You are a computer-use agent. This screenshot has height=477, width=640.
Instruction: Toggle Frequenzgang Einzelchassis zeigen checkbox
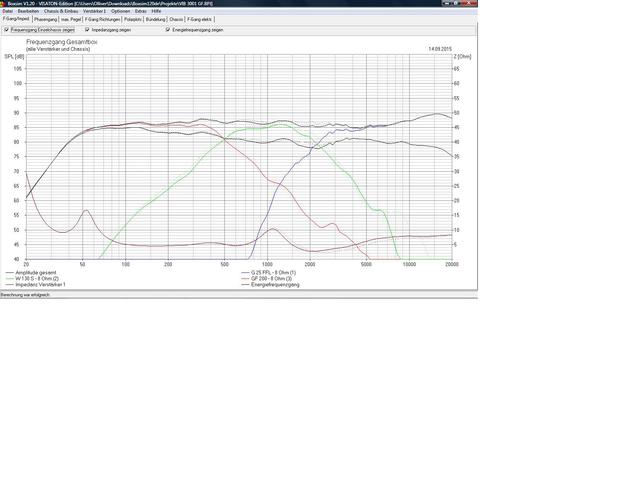click(7, 30)
